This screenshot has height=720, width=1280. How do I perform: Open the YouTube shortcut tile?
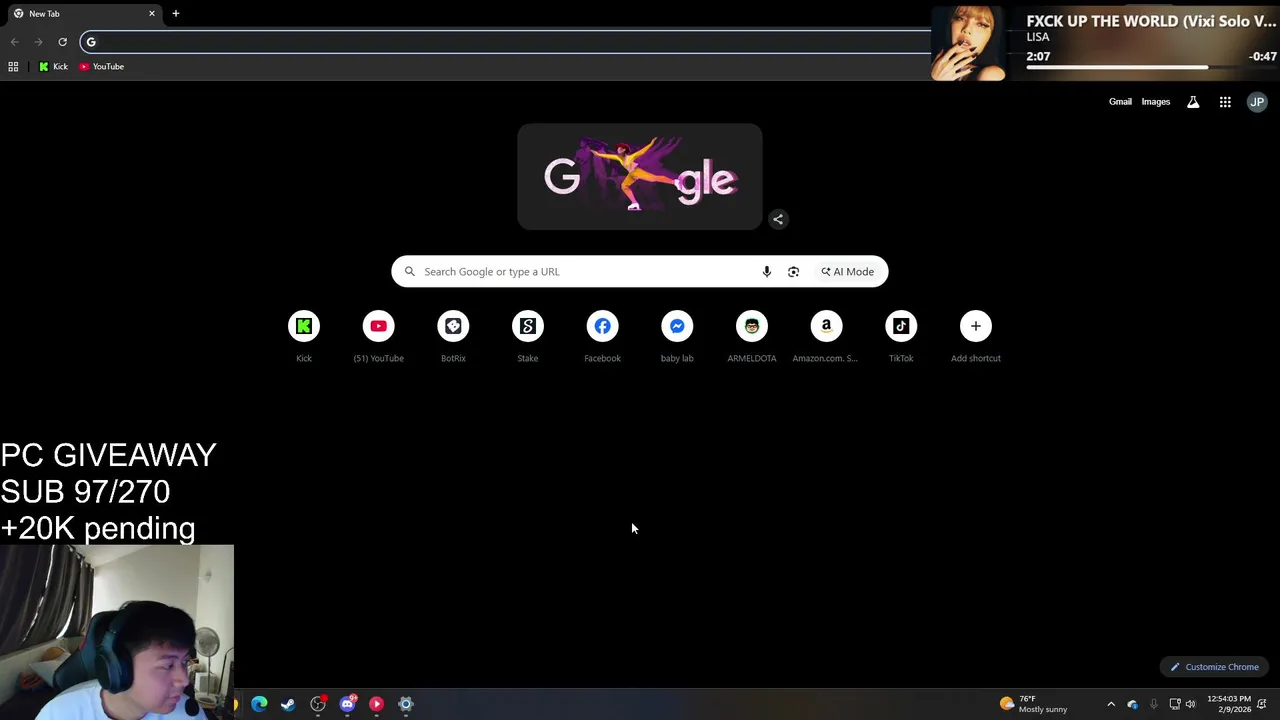click(x=378, y=336)
